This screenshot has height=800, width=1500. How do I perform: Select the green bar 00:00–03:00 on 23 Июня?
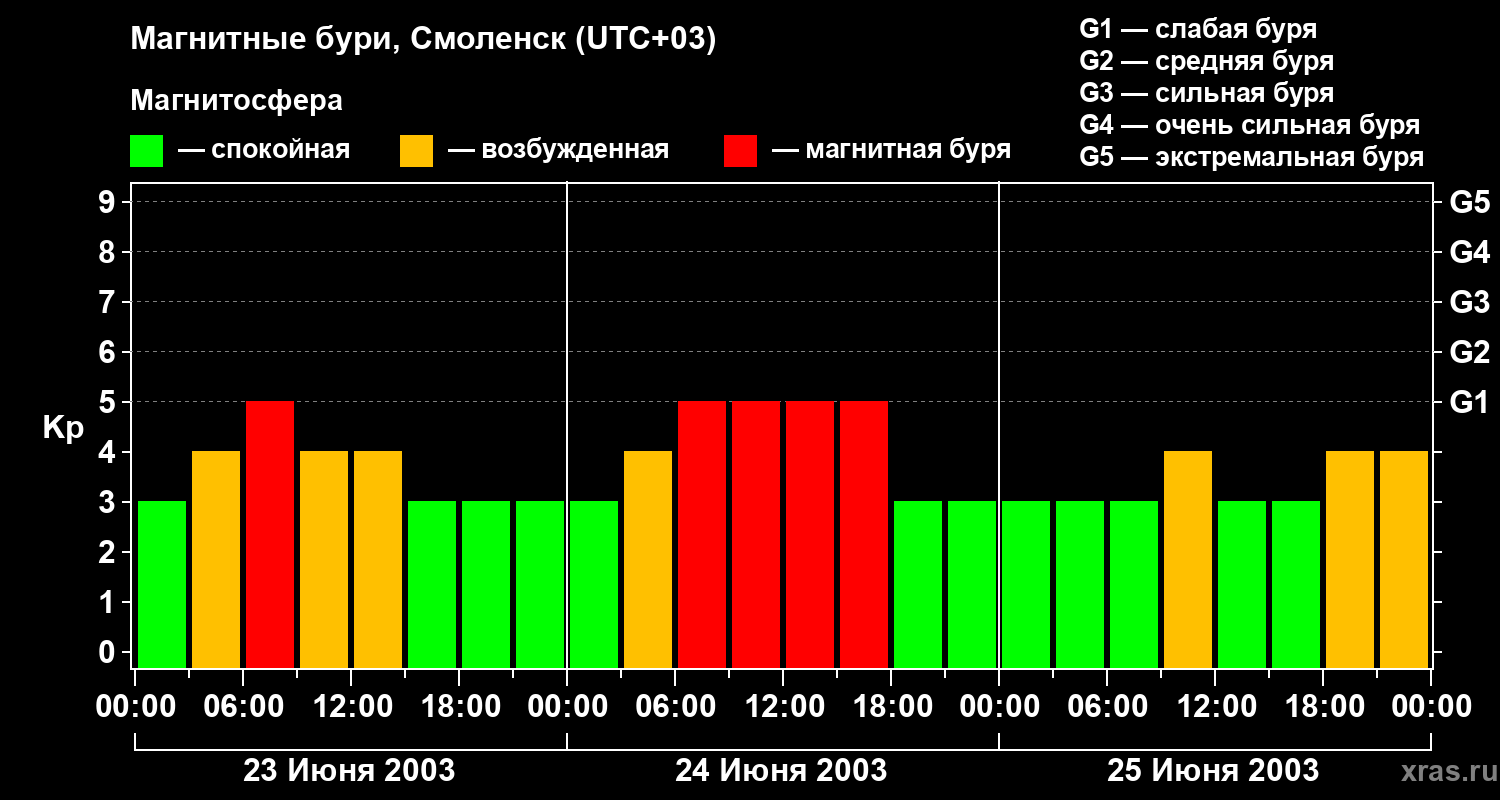(x=162, y=584)
